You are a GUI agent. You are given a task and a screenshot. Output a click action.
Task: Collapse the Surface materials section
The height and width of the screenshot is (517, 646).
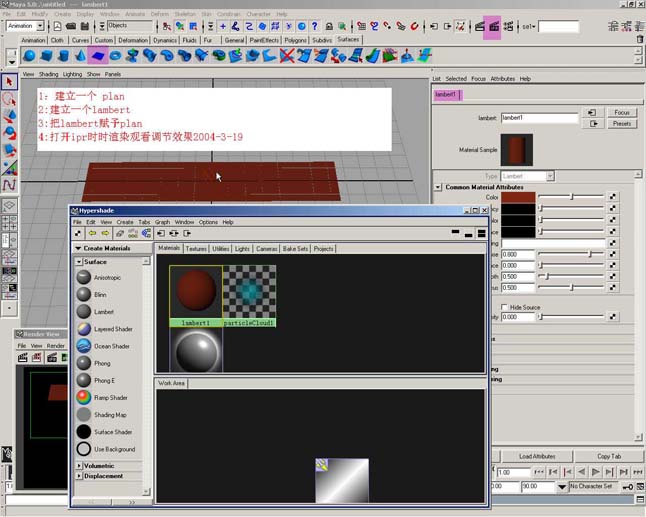79,262
